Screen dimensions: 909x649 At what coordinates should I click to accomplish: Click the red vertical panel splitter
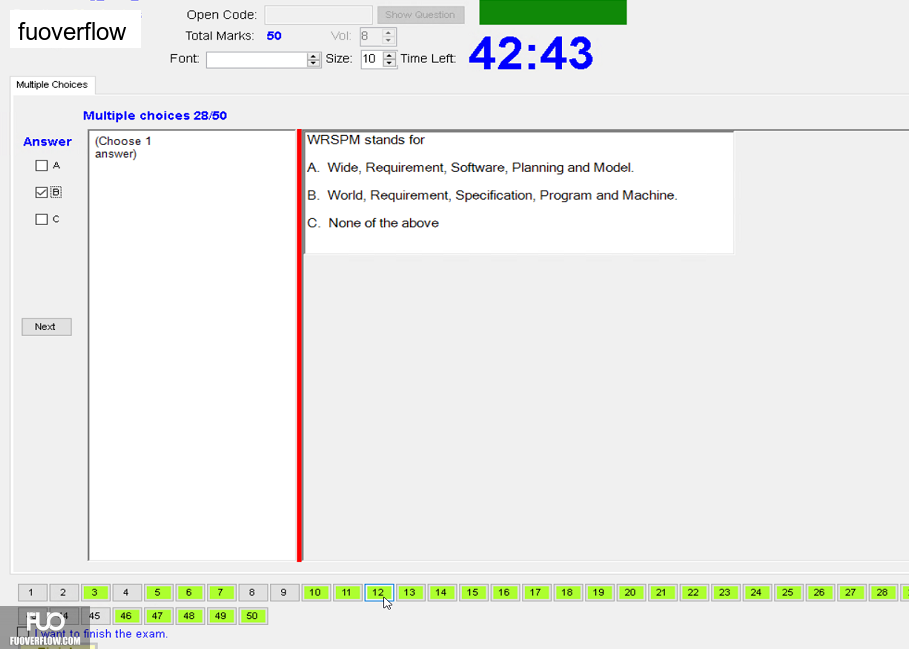[x=299, y=345]
